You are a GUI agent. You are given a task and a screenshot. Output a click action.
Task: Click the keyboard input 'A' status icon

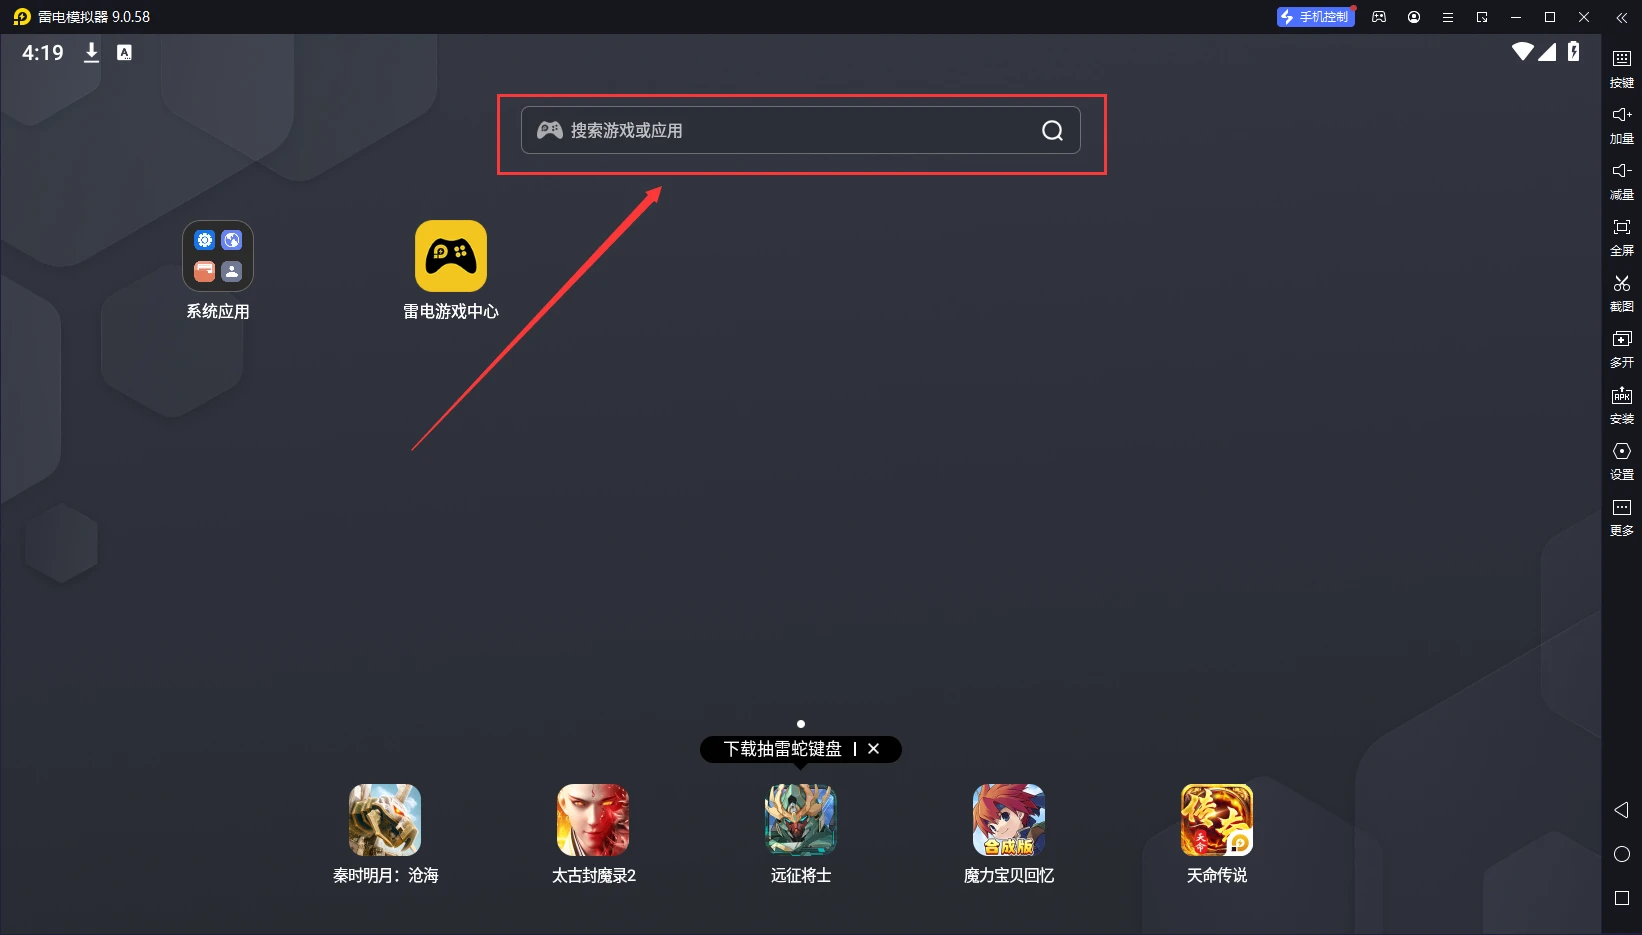click(x=124, y=52)
